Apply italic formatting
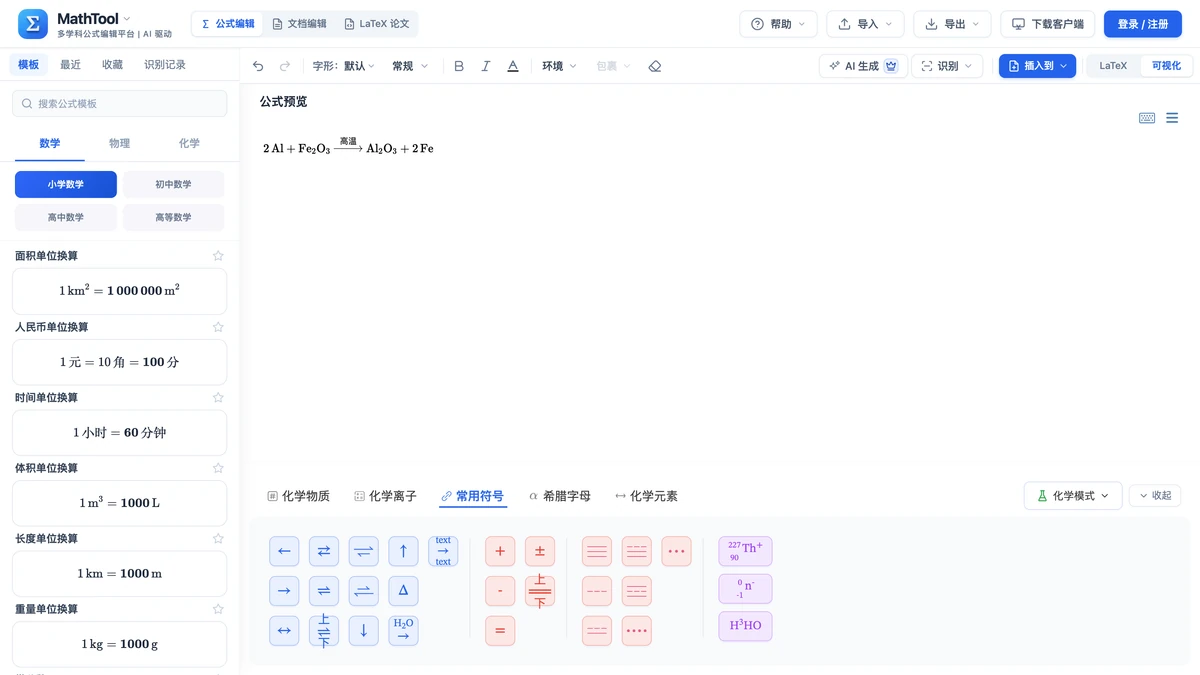This screenshot has width=1200, height=675. pos(486,66)
